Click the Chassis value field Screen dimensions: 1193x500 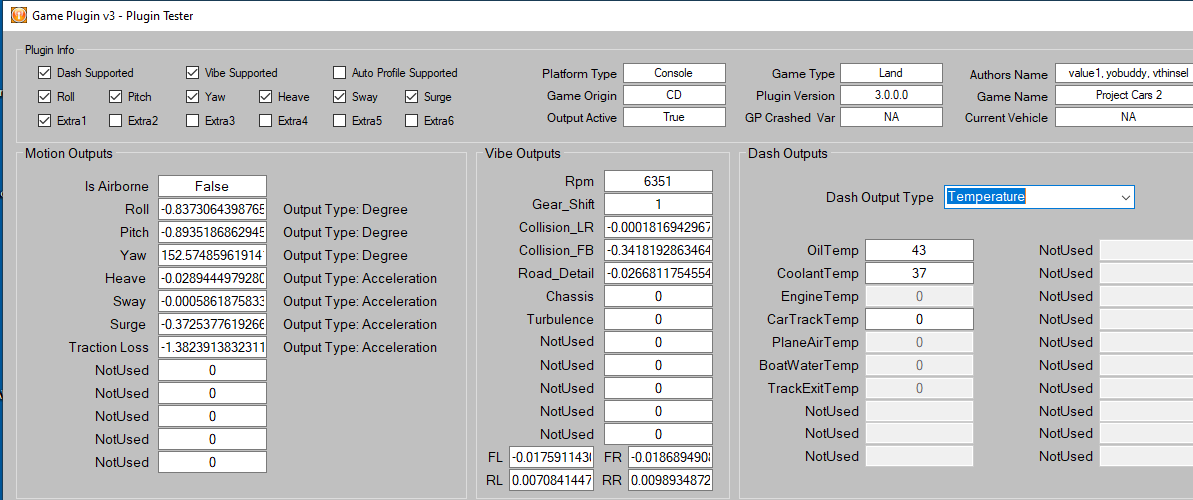click(658, 296)
